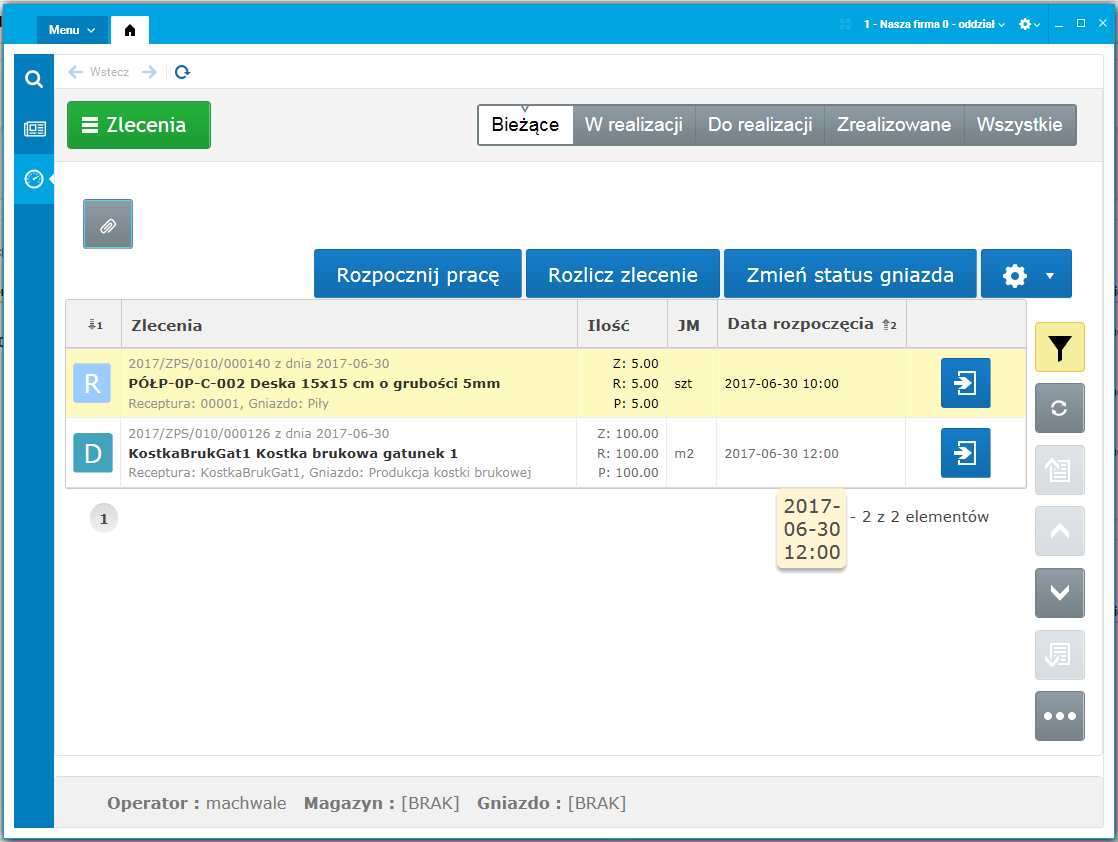Click Operator machwale in status bar
1118x842 pixels.
pos(197,804)
